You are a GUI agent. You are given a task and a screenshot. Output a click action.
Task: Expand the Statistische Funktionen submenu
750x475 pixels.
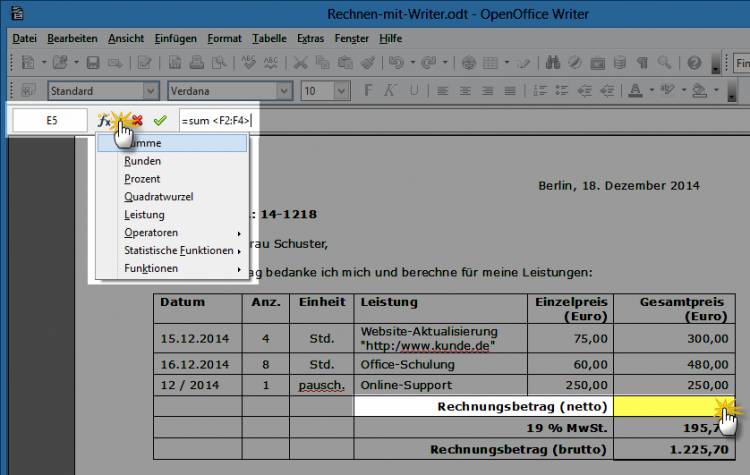point(178,251)
